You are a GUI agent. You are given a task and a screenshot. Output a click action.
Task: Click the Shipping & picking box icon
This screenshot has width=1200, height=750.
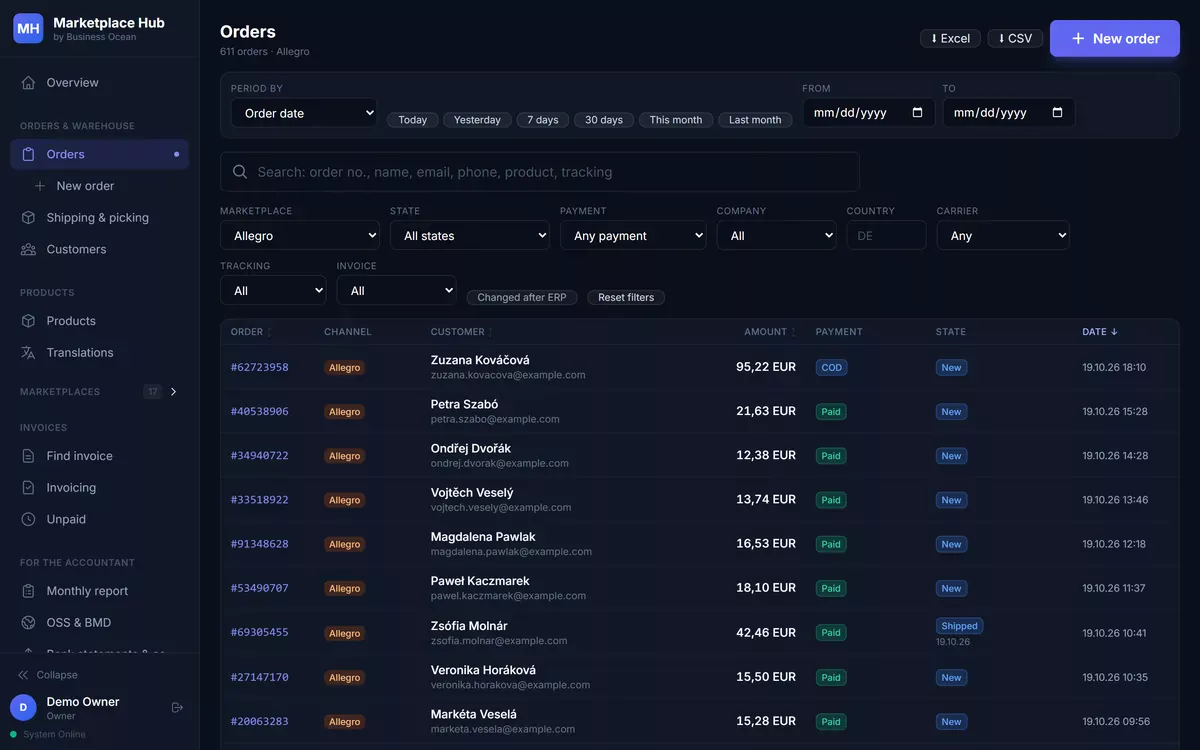click(x=28, y=218)
